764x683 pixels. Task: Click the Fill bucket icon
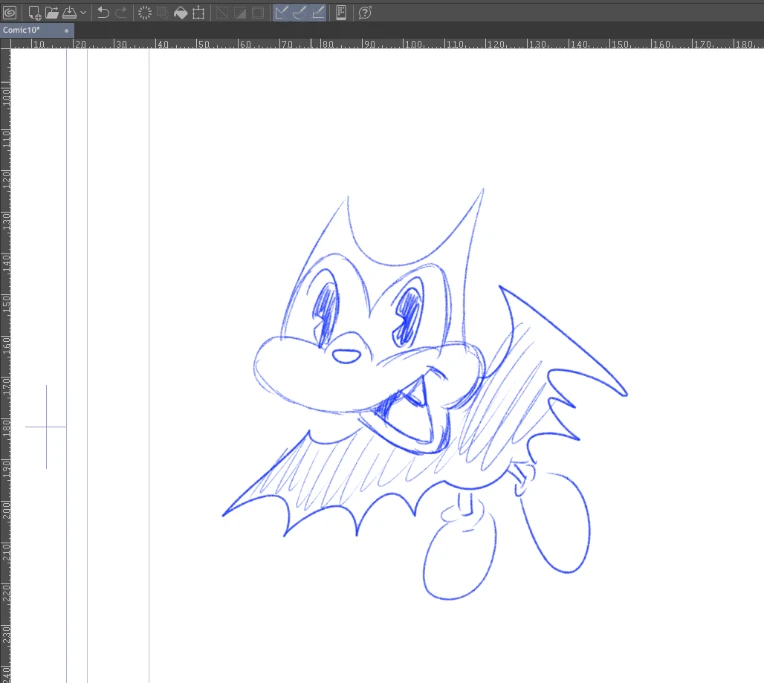(x=181, y=13)
